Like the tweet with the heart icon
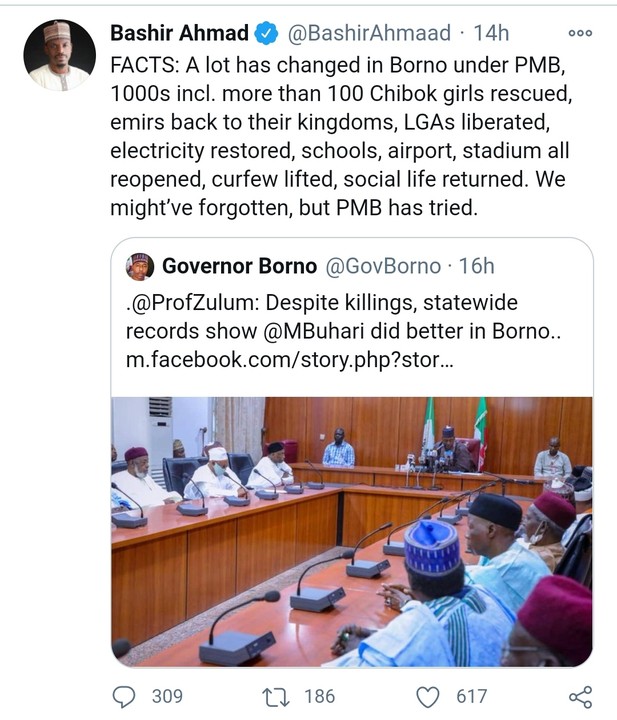617x720 pixels. 425,696
